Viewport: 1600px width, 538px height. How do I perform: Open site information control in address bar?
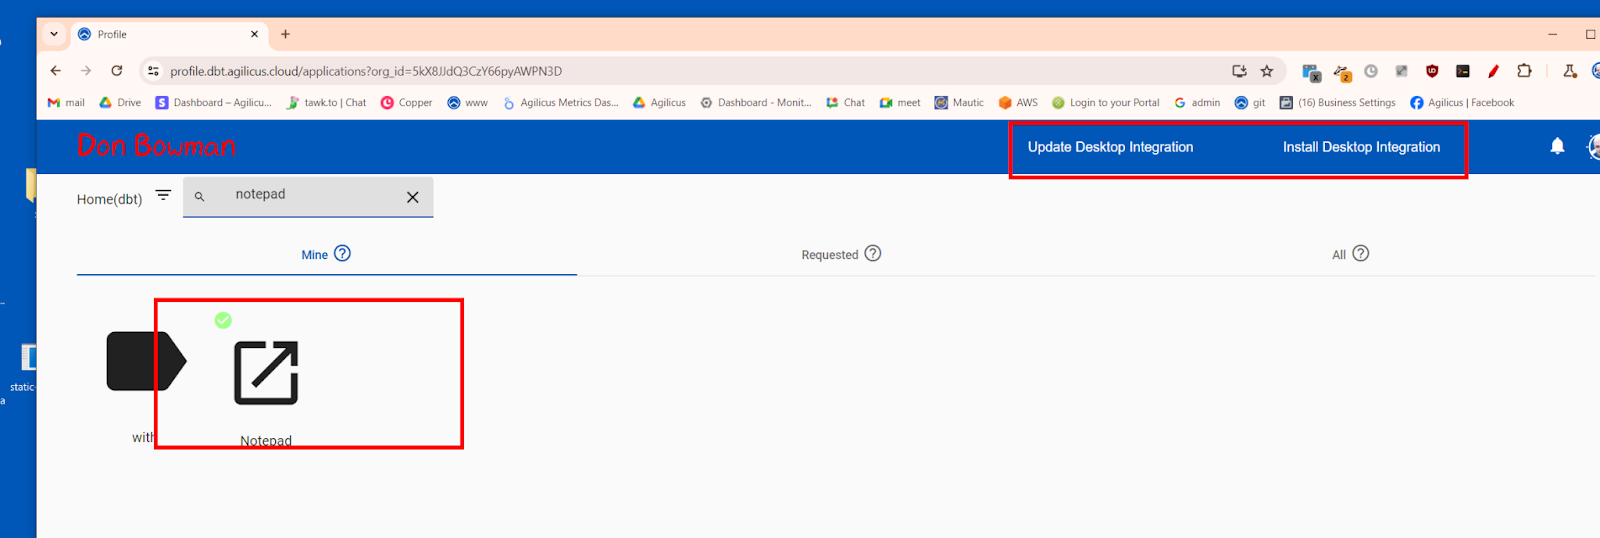point(153,71)
